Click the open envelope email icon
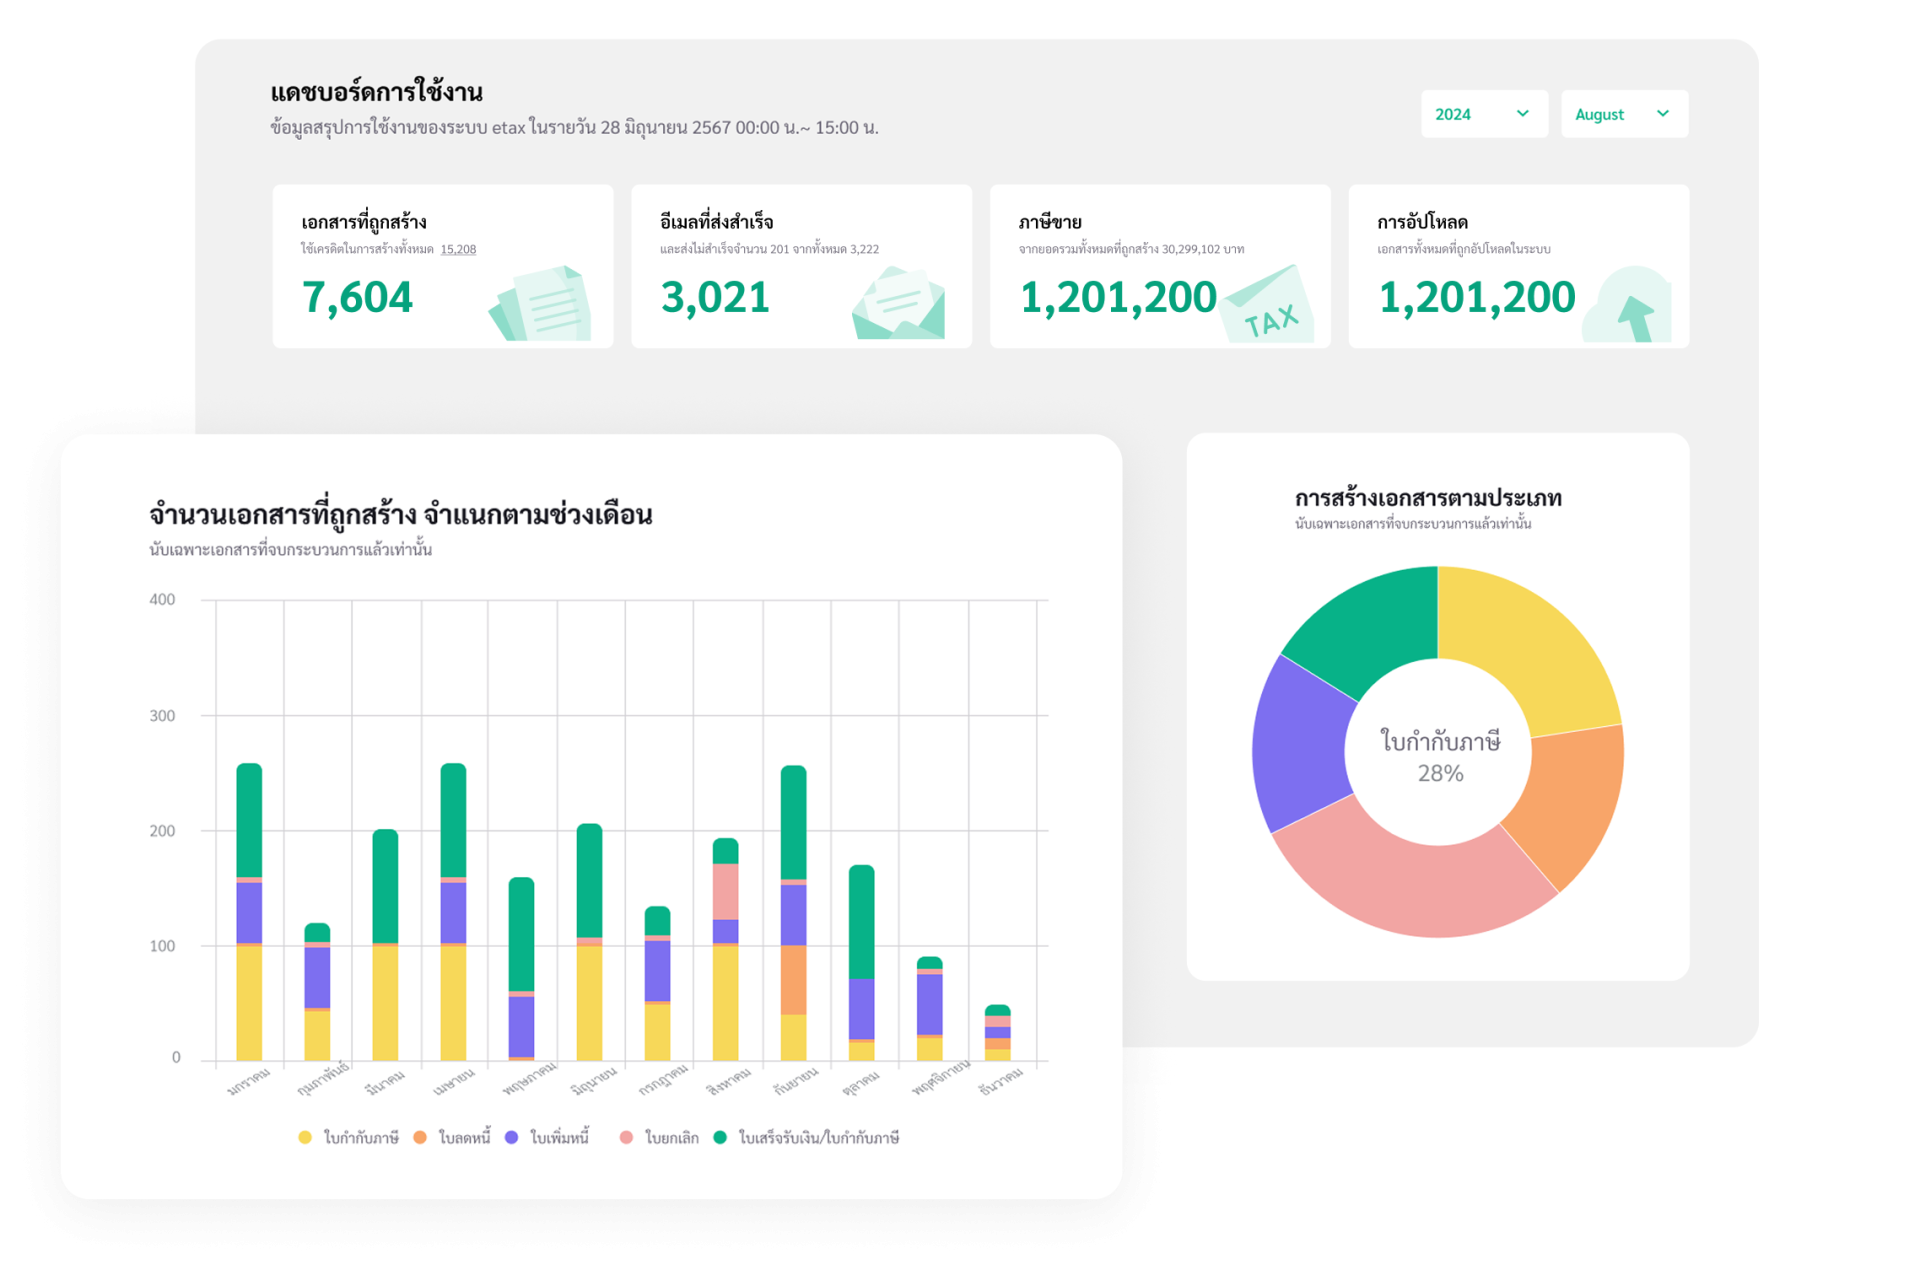Viewport: 1920px width, 1270px height. click(898, 304)
